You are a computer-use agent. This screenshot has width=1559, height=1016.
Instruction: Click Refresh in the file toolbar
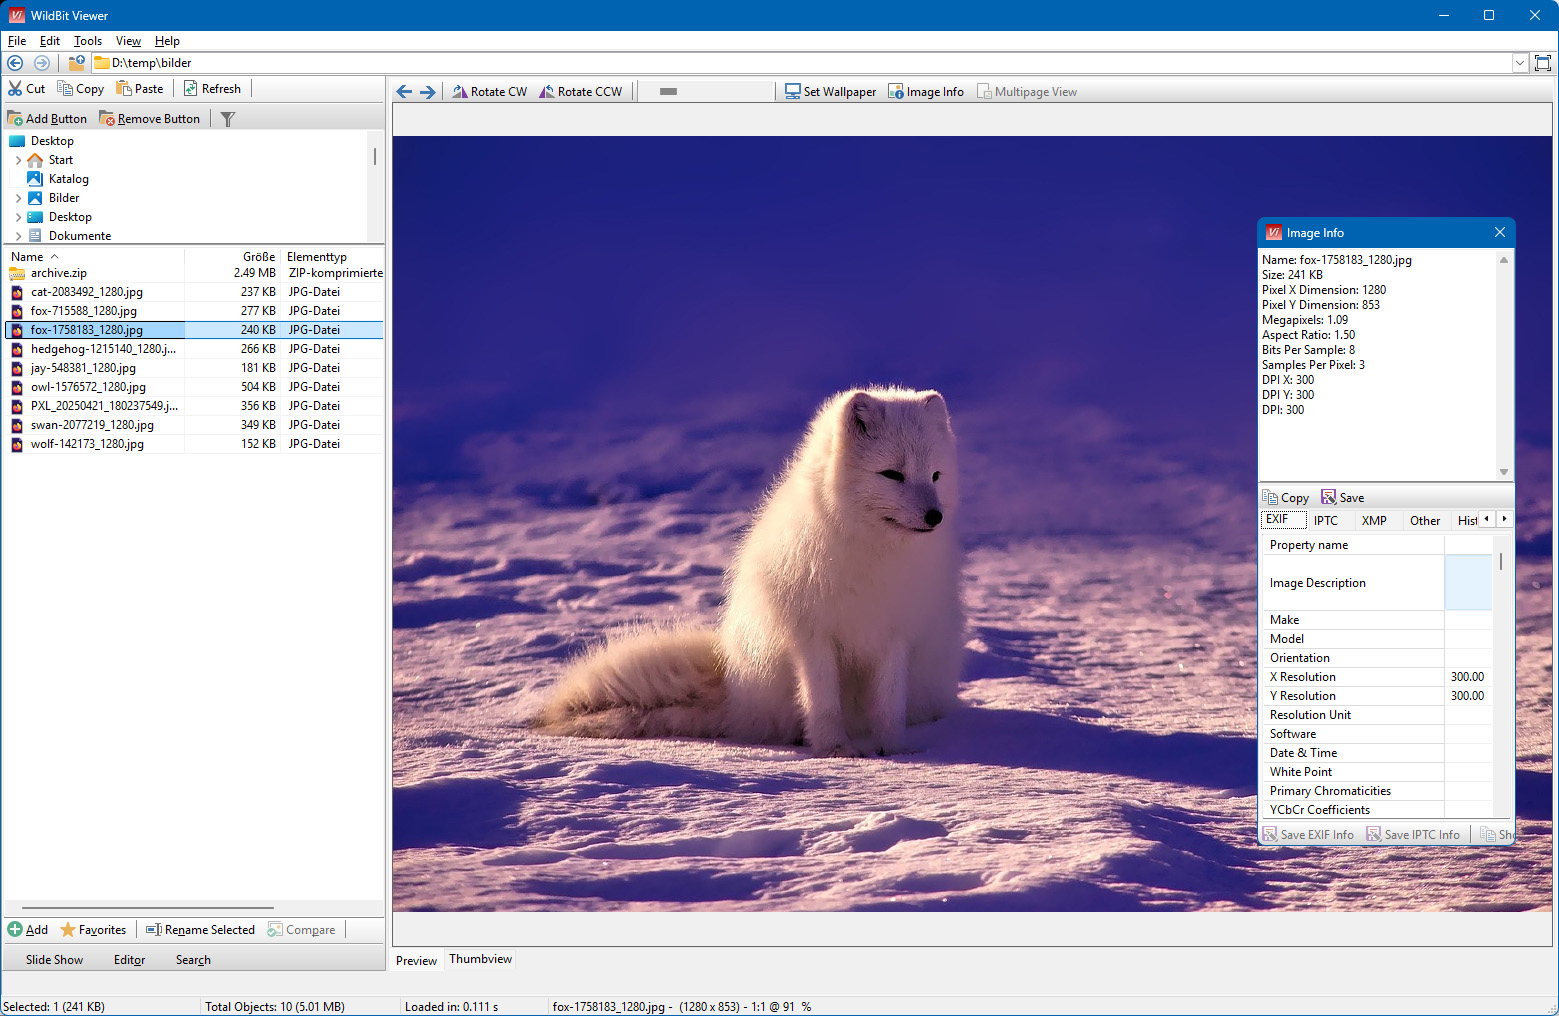[212, 89]
